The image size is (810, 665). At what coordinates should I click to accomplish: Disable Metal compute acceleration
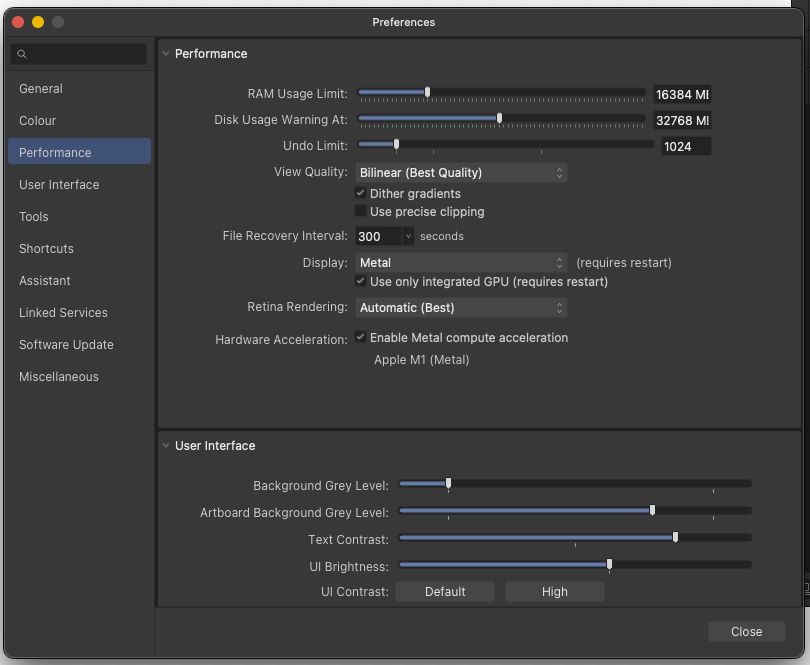point(360,337)
